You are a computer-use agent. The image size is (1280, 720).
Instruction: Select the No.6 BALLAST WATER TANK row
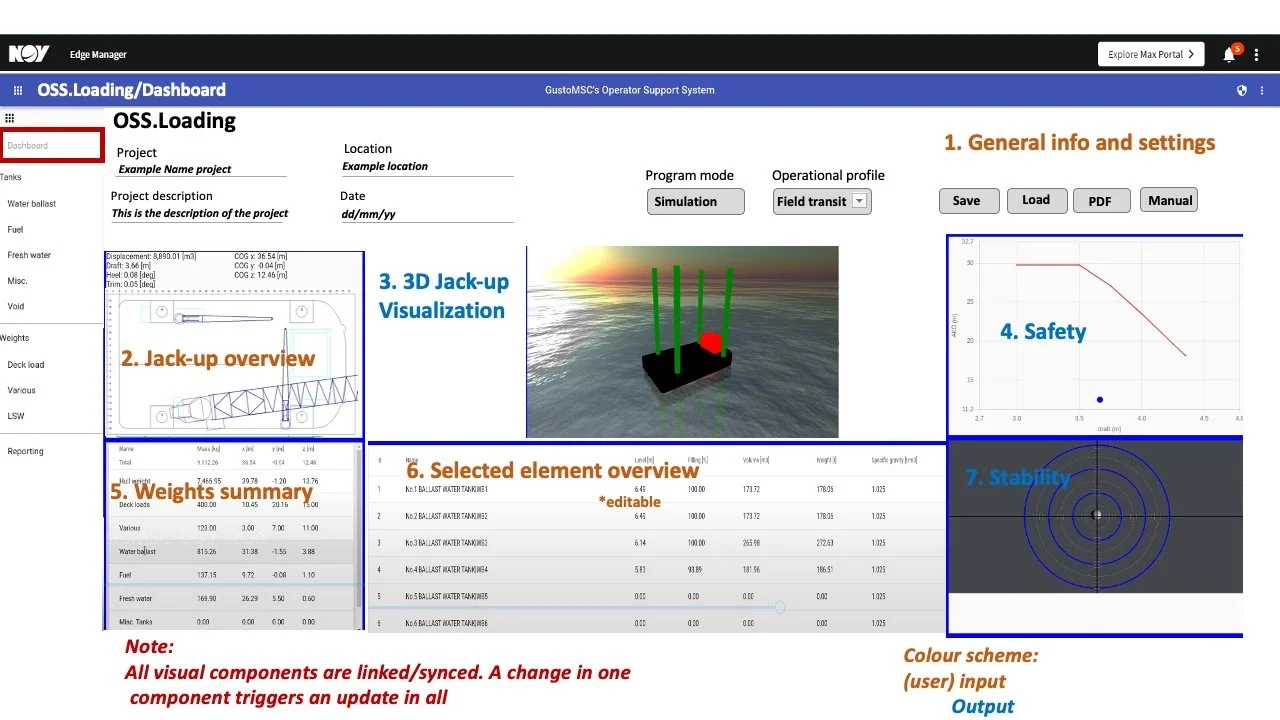tap(657, 622)
